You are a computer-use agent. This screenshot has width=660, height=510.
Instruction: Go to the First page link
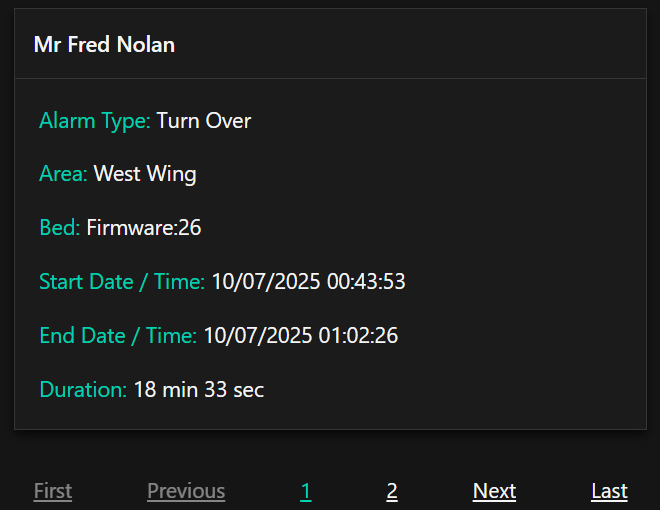tap(53, 491)
